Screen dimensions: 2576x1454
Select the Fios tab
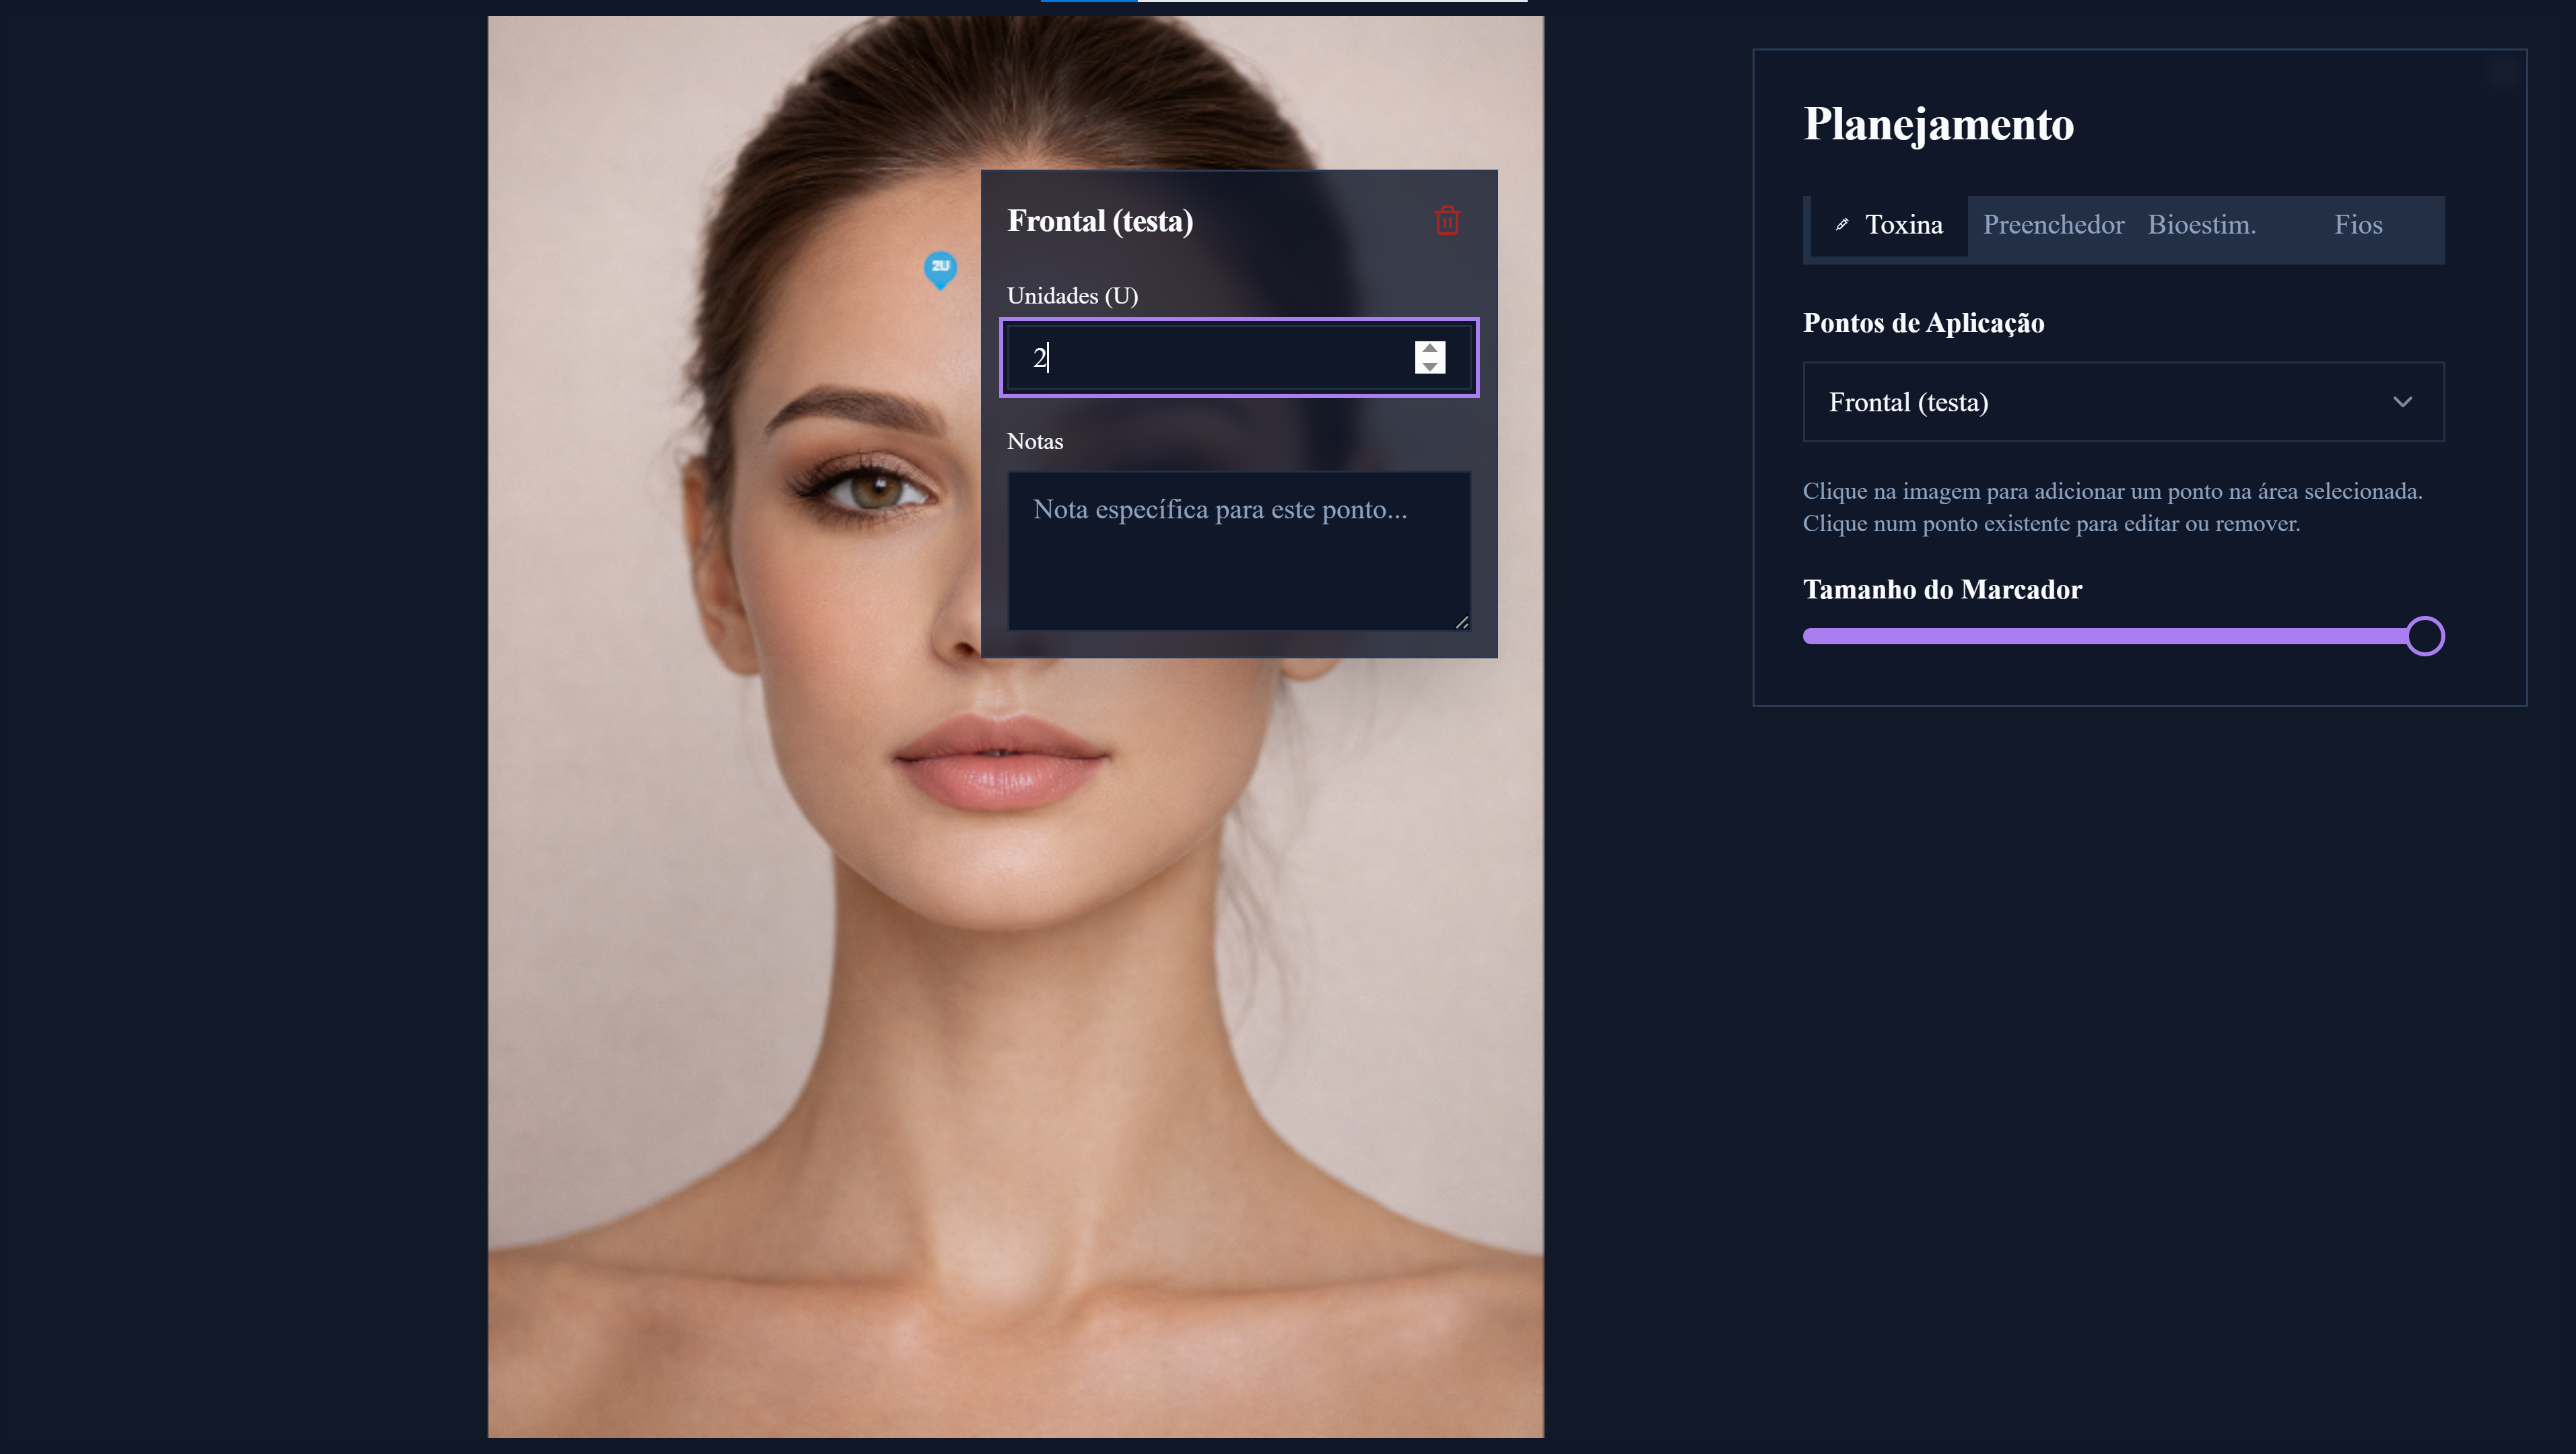pos(2357,225)
